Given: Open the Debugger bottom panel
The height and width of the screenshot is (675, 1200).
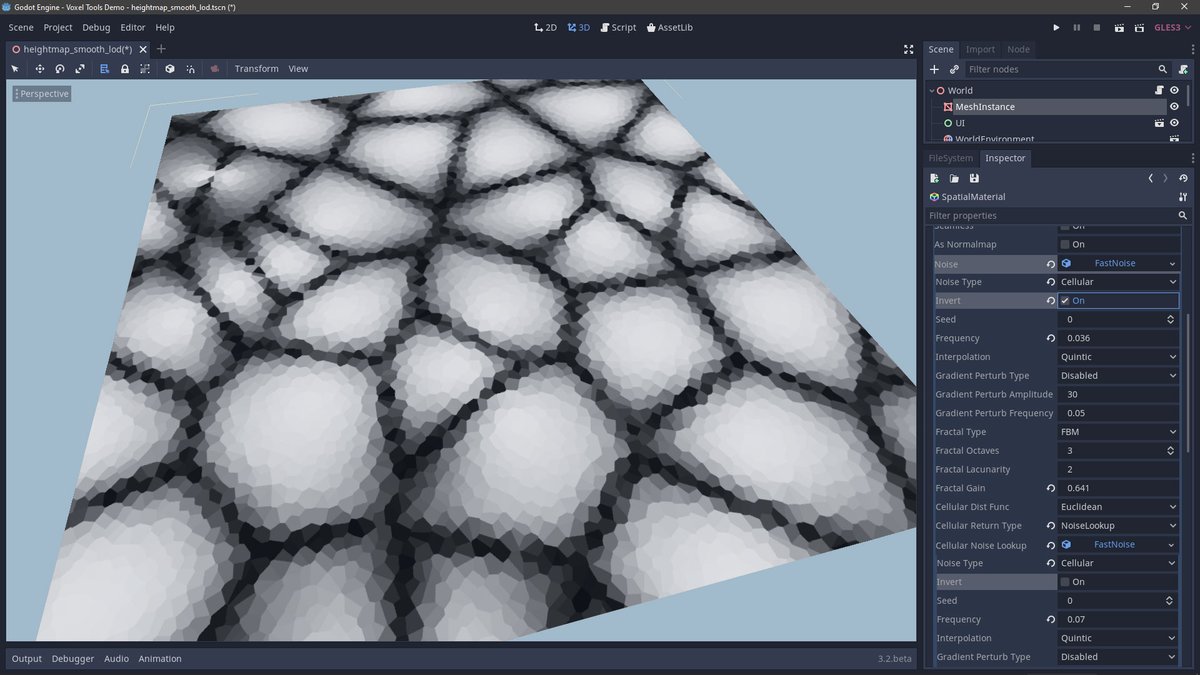Looking at the screenshot, I should pos(73,659).
